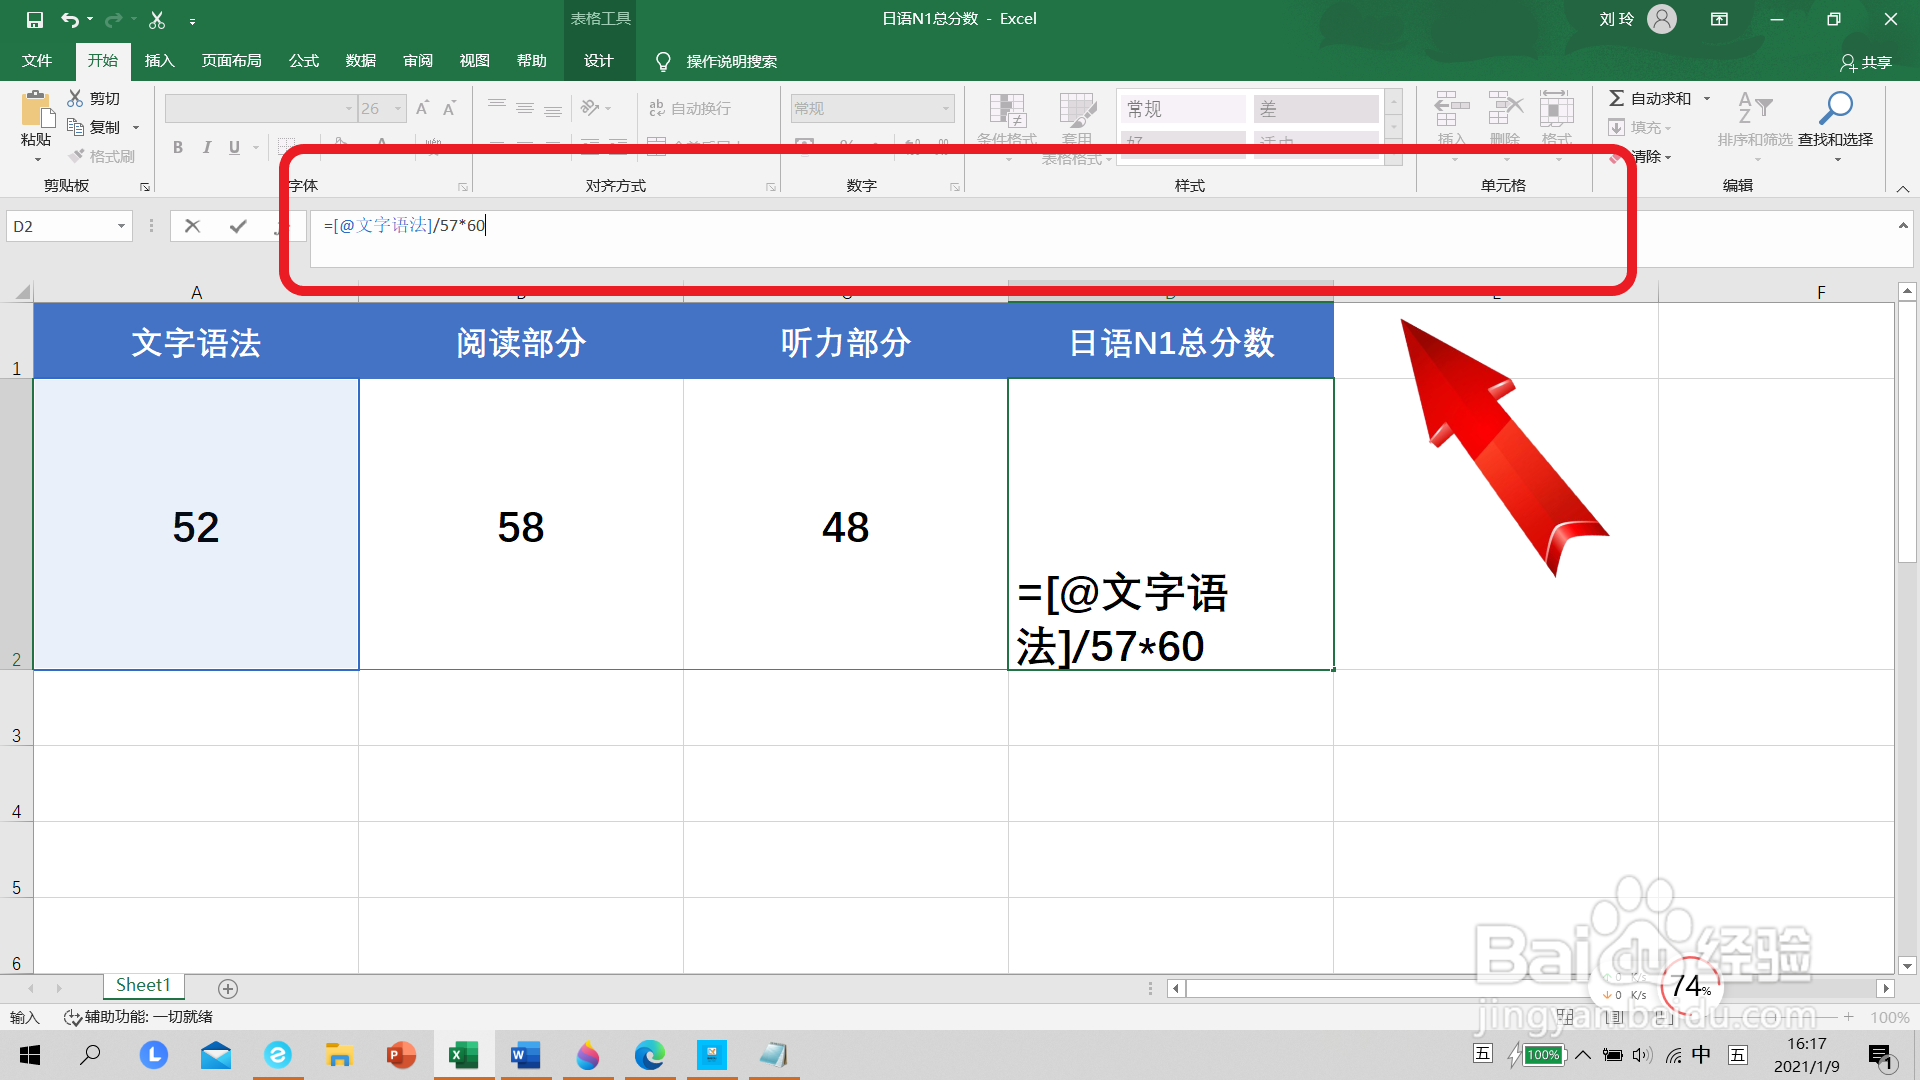Click the Undo arrow icon

click(x=69, y=19)
